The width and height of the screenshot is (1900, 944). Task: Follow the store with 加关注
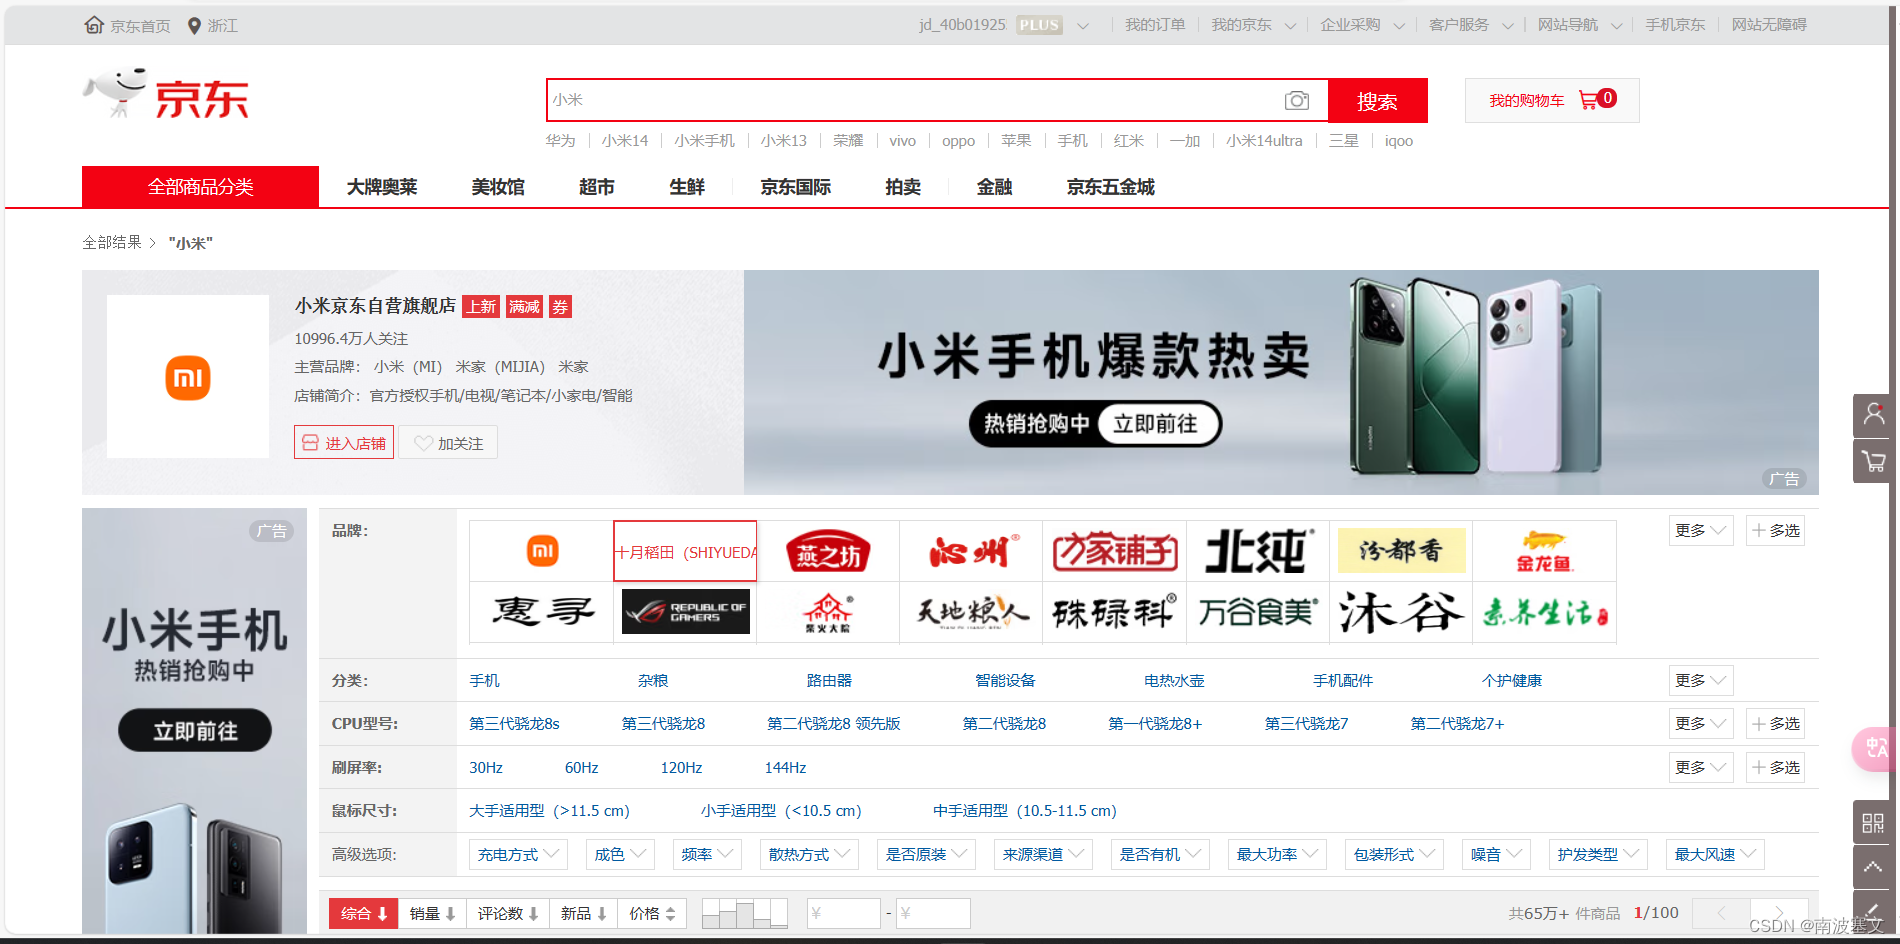(448, 443)
